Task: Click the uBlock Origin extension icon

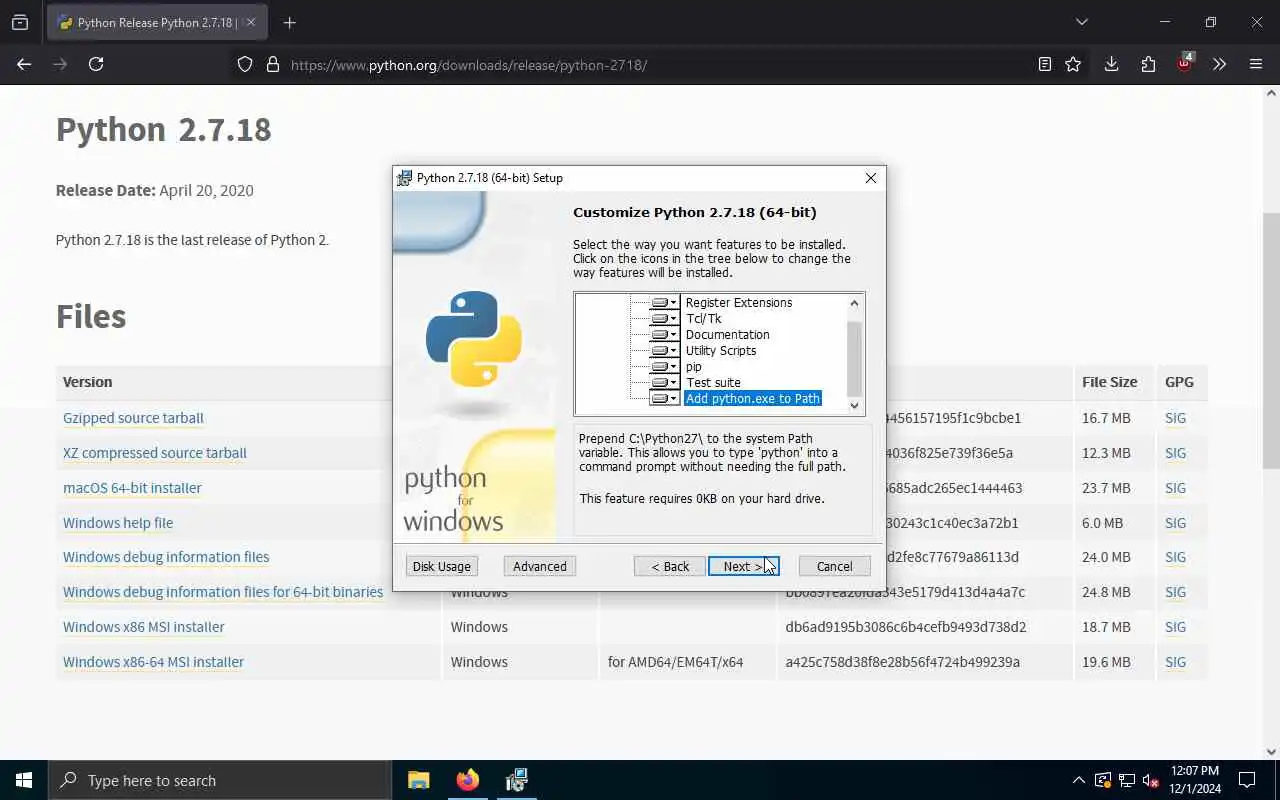Action: pos(1185,62)
